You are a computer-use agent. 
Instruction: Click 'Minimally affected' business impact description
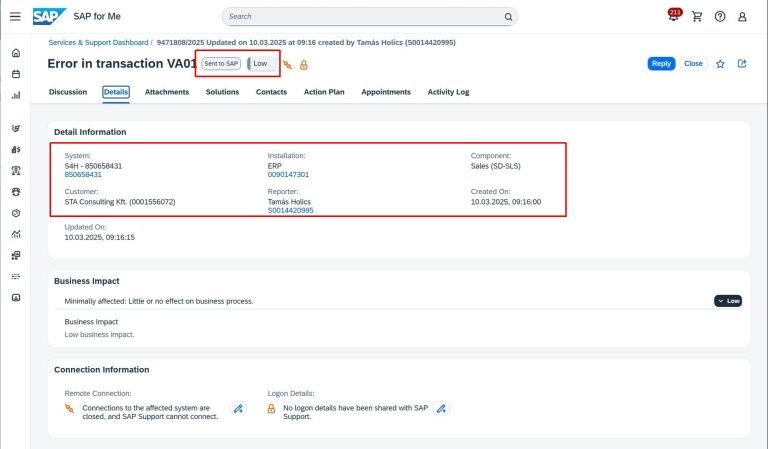tap(159, 301)
